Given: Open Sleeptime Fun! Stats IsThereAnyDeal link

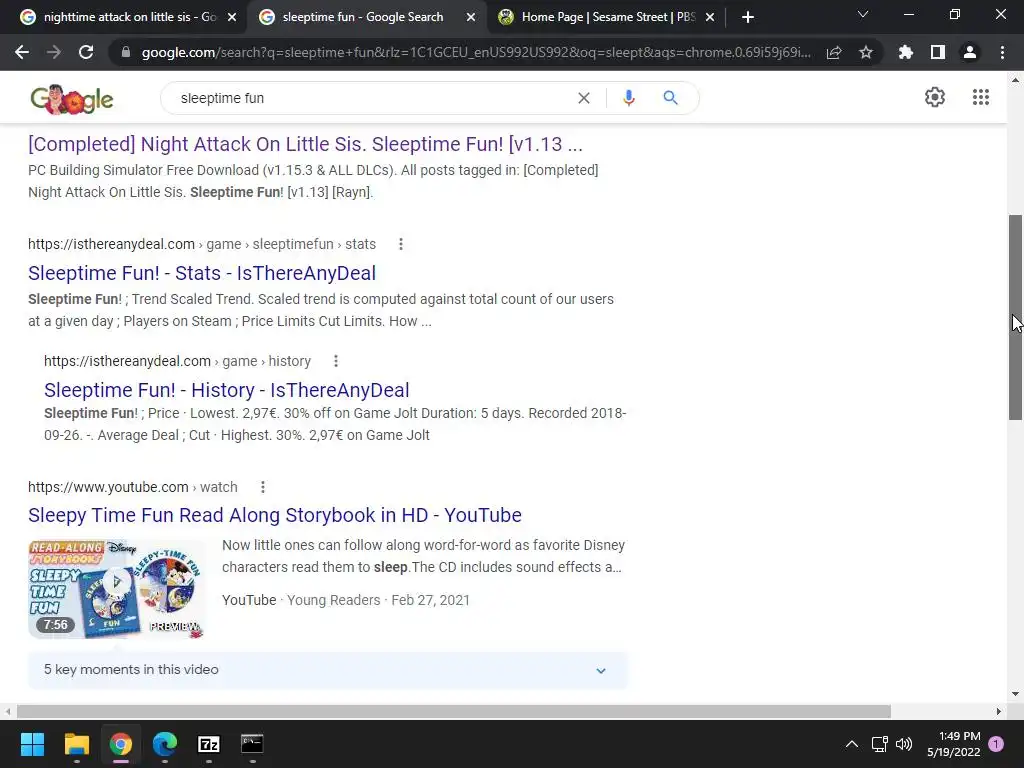Looking at the screenshot, I should coord(202,273).
